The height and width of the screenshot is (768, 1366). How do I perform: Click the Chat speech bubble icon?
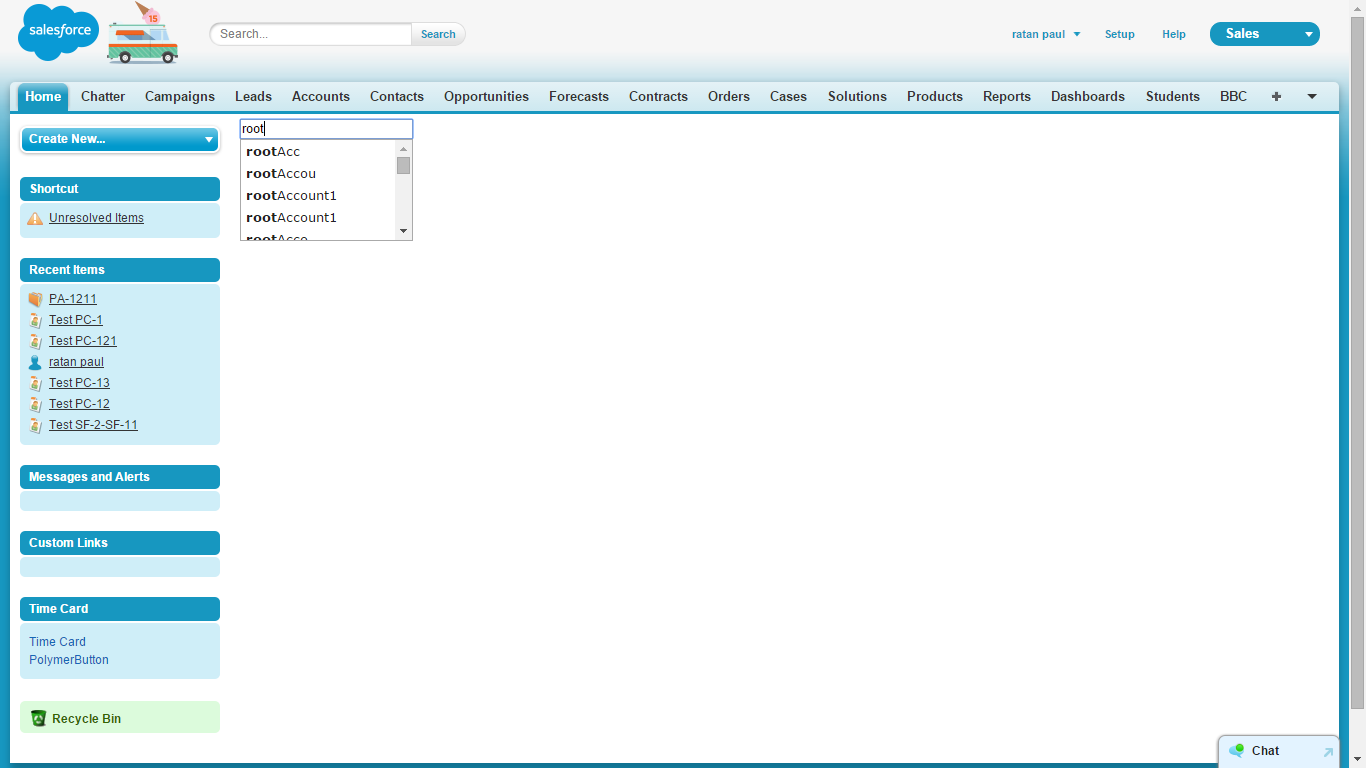coord(1237,750)
